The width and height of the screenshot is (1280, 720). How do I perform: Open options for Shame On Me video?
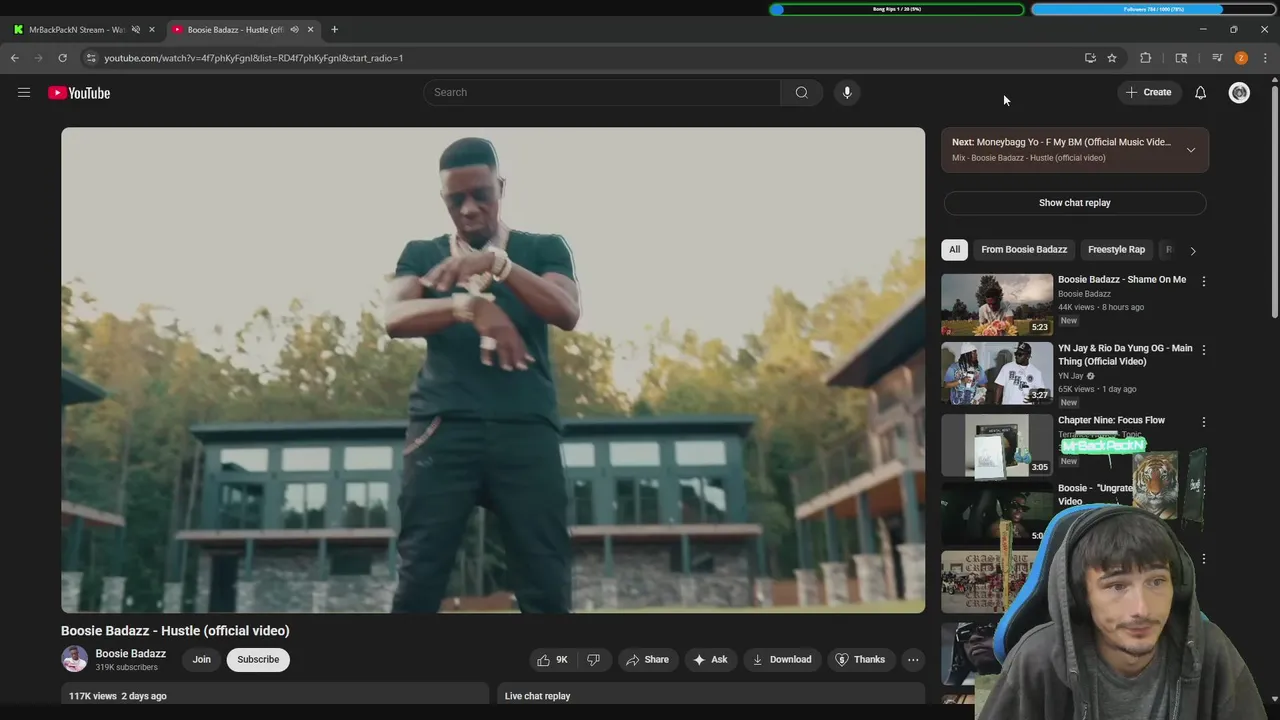[x=1203, y=281]
